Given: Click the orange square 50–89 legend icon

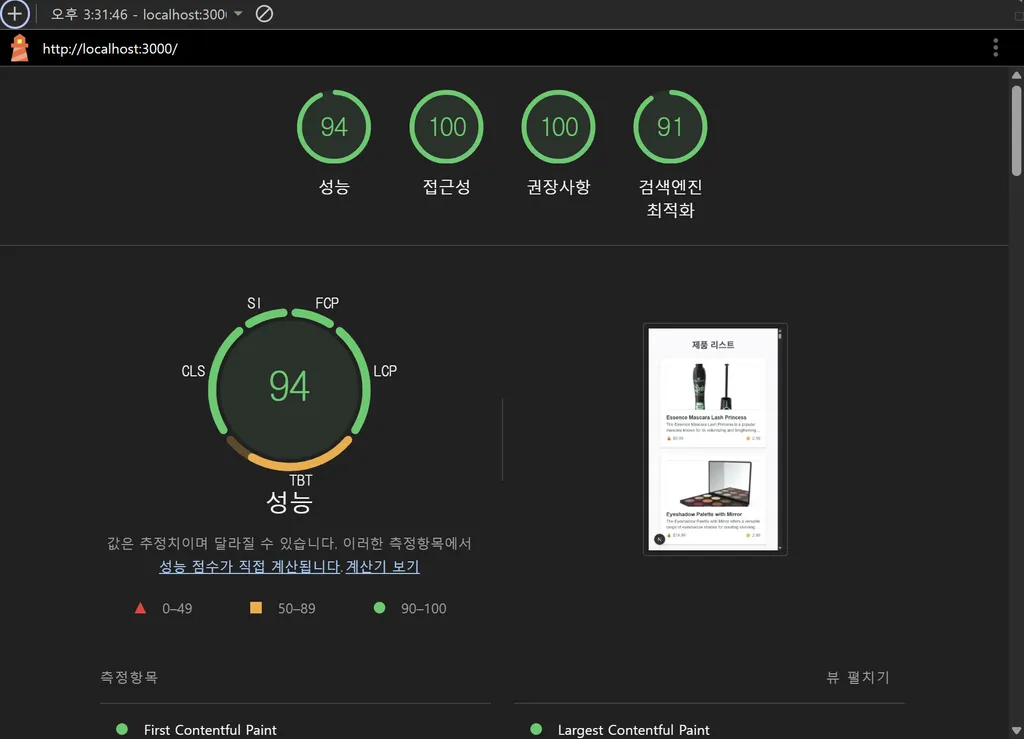Looking at the screenshot, I should 256,608.
